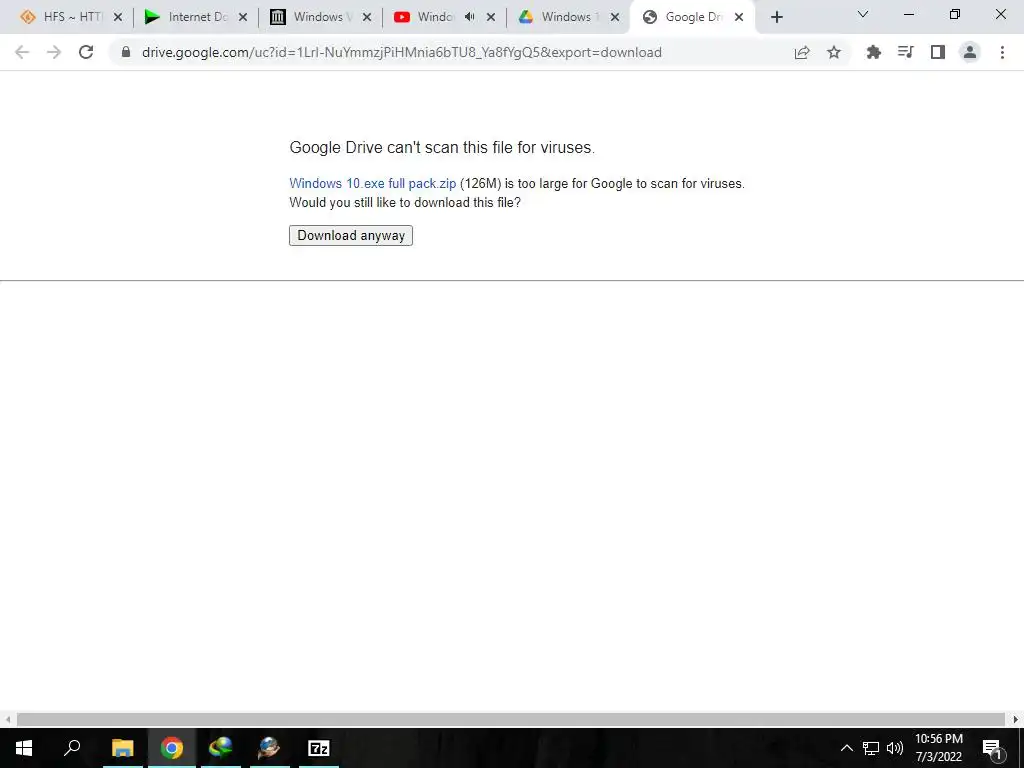The image size is (1024, 768).
Task: Open a new browser tab
Action: (776, 17)
